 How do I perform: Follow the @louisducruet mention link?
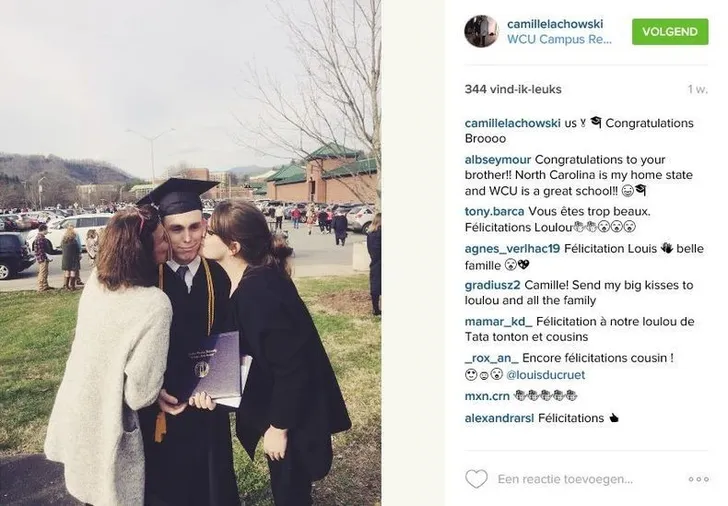[546, 375]
